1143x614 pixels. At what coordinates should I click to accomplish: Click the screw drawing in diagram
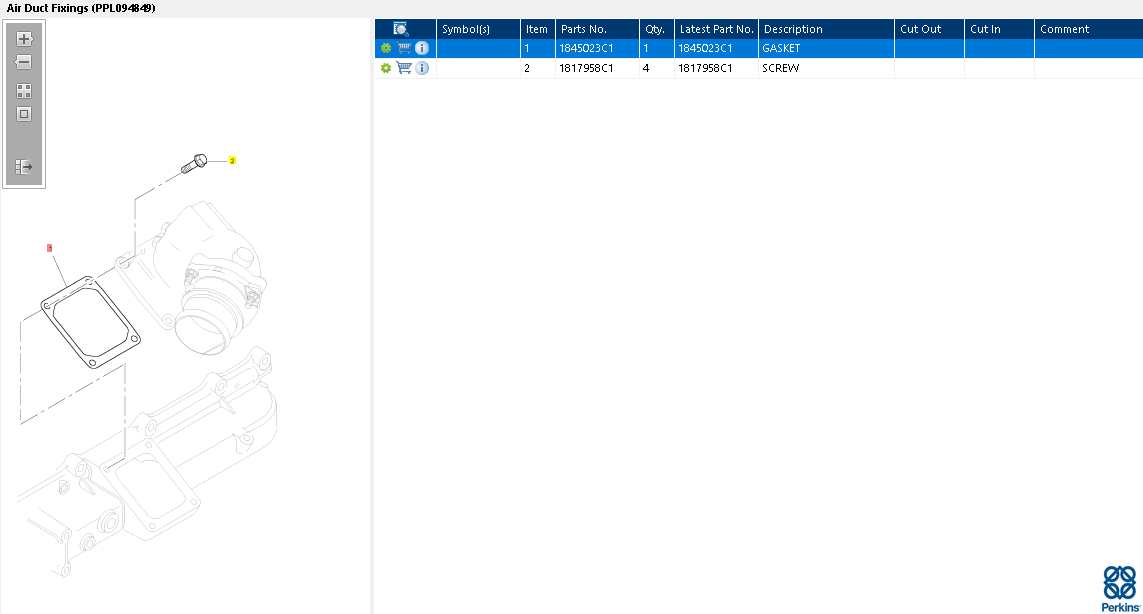pos(194,163)
